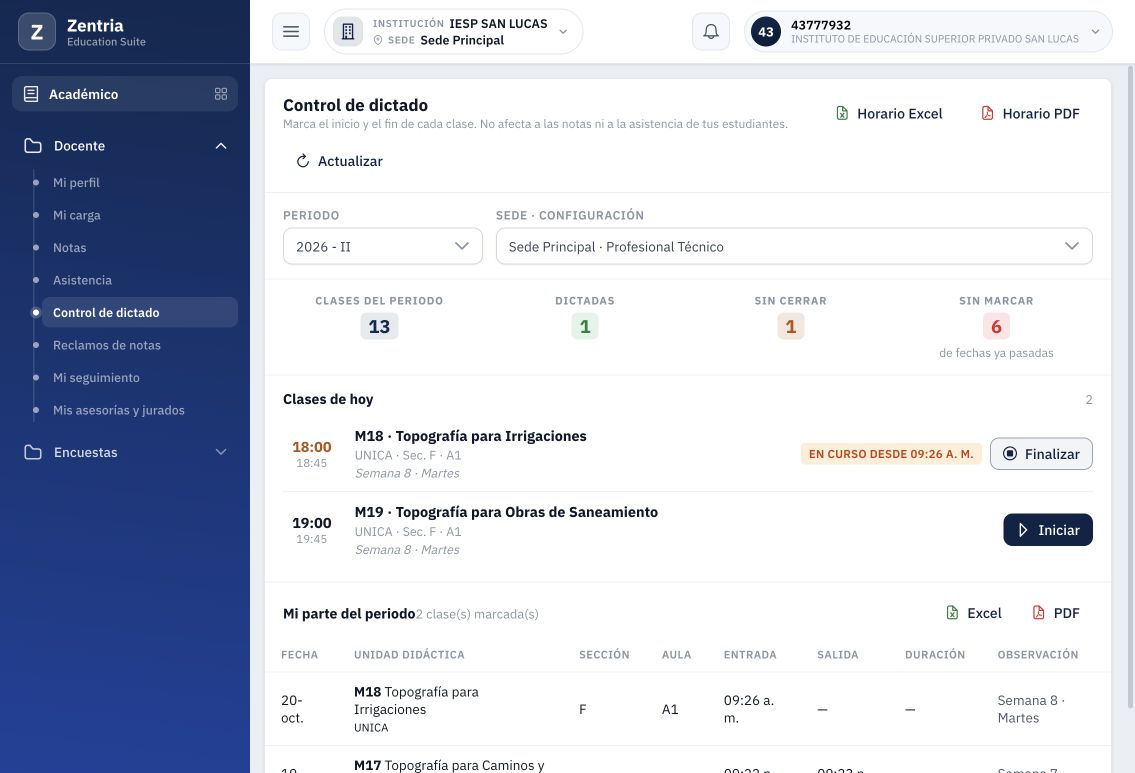This screenshot has height=773, width=1135.
Task: Open the Sede · Configuración dropdown
Action: coord(794,246)
